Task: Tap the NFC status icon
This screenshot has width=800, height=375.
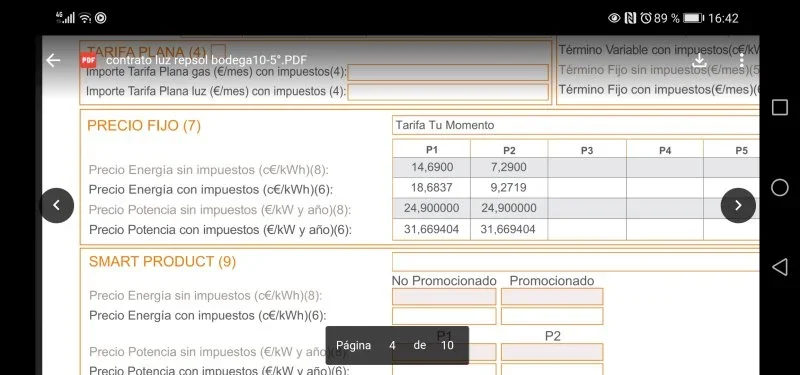Action: pos(631,18)
